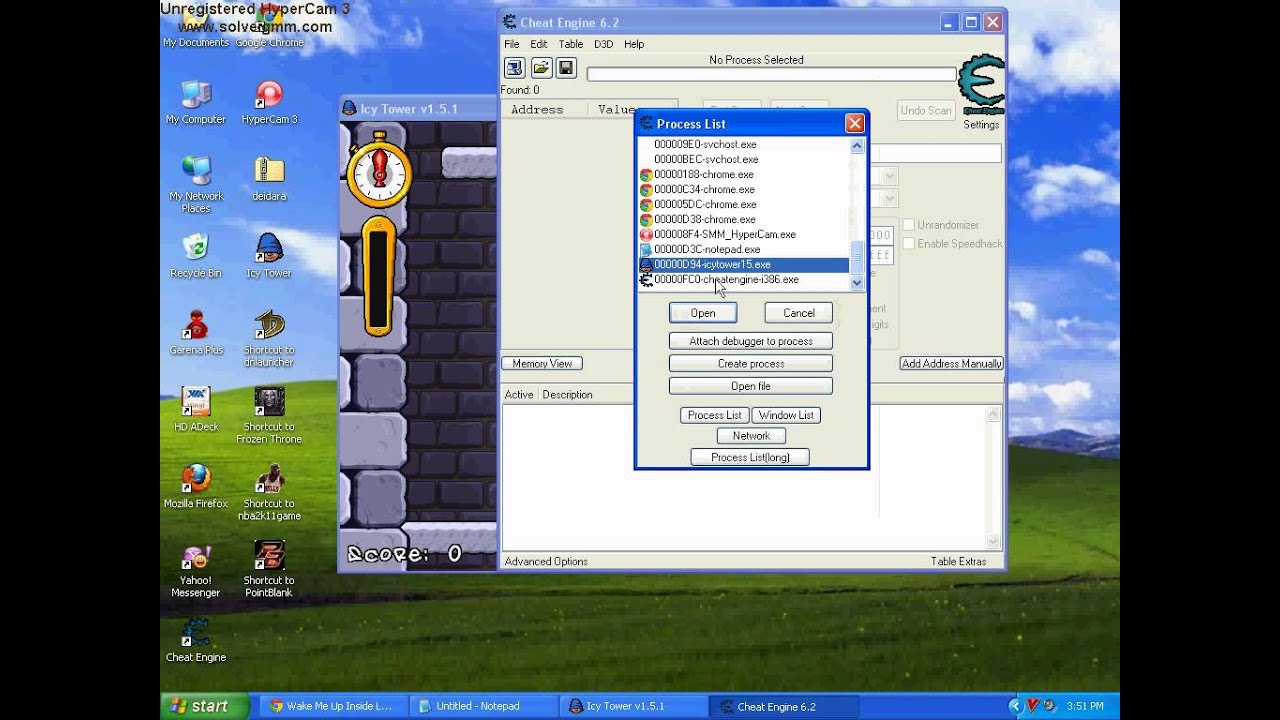This screenshot has height=720, width=1280.
Task: Enable the Speedhack checkbox
Action: 908,243
